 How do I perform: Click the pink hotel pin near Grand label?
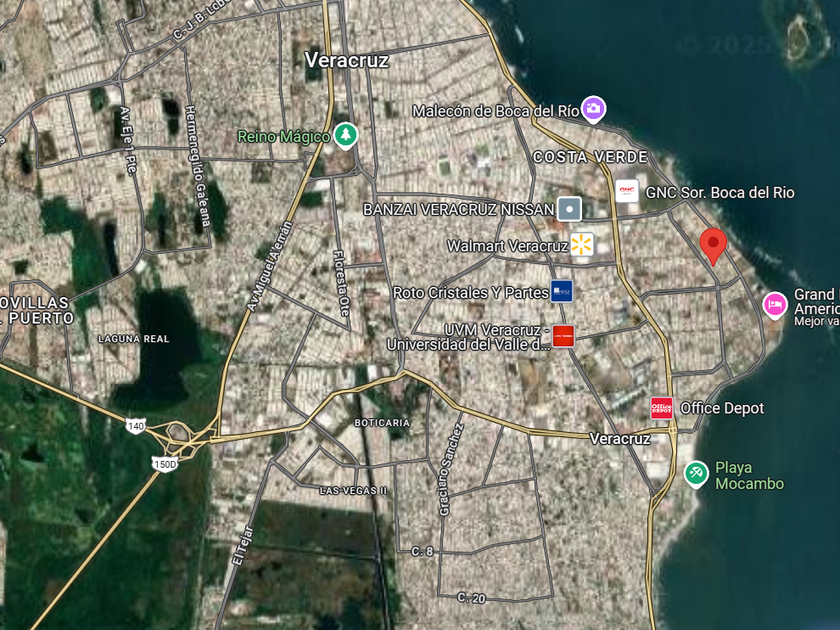tap(775, 305)
